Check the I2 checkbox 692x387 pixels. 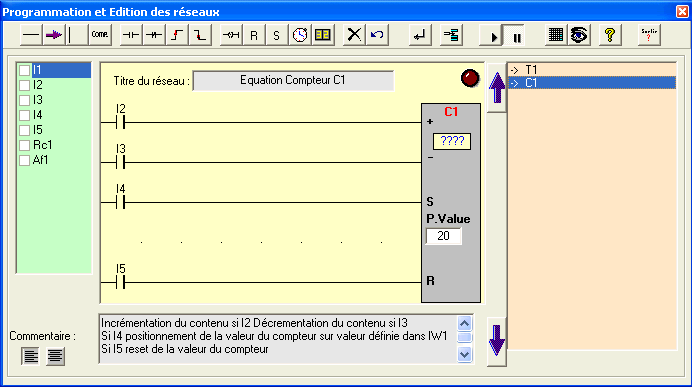click(x=25, y=85)
